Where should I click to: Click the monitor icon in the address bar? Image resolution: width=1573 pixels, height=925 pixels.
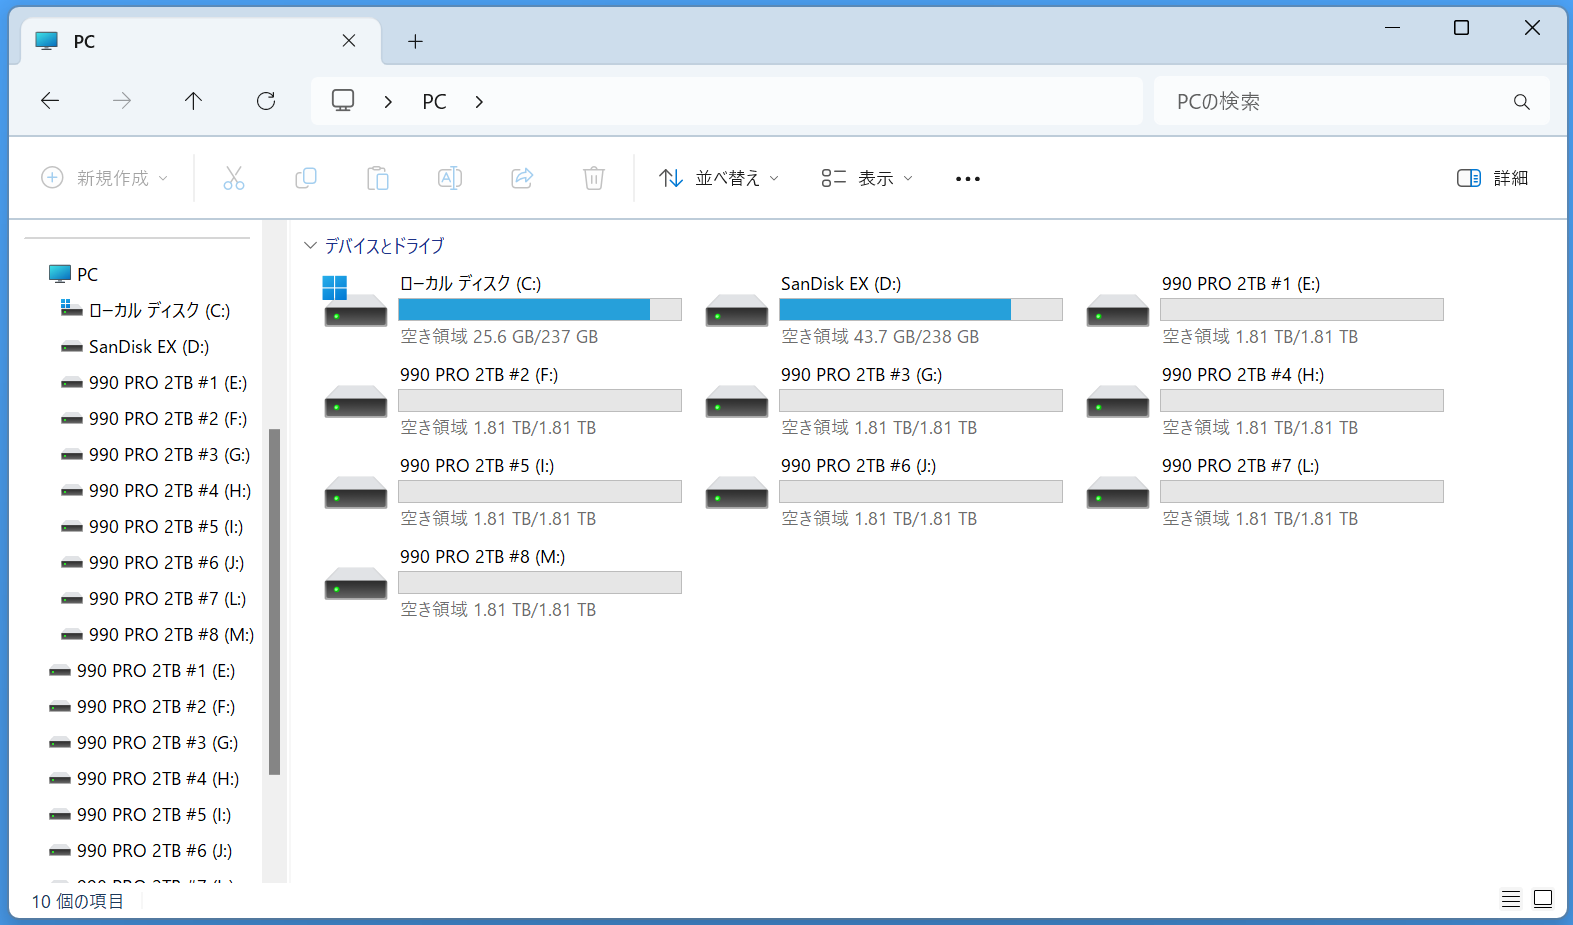click(x=343, y=100)
